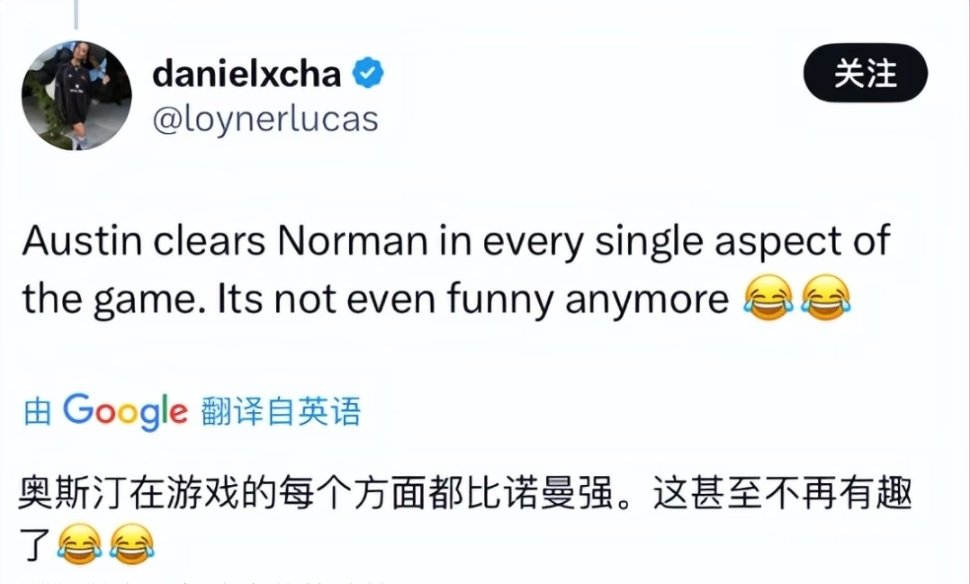Click the 翻译自英语 translation label
The height and width of the screenshot is (584, 970).
tap(281, 412)
